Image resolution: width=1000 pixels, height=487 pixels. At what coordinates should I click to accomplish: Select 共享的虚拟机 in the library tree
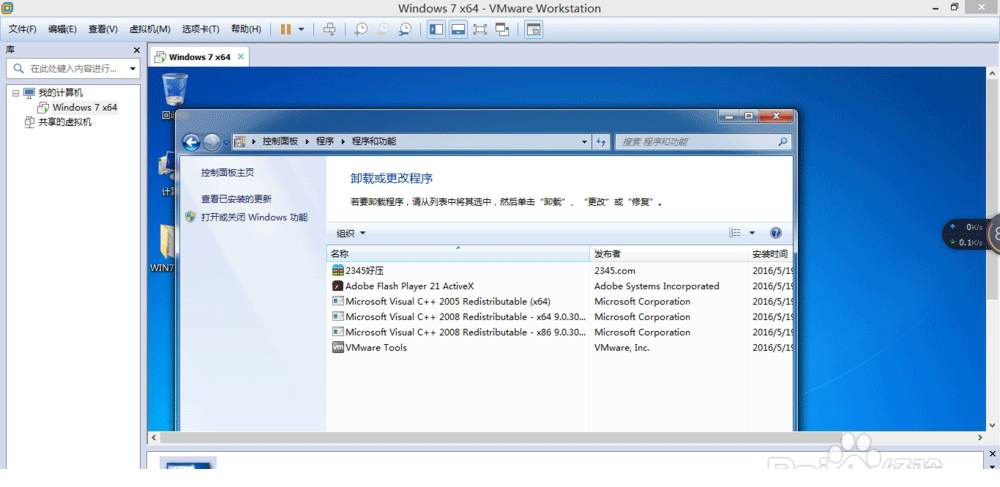click(65, 122)
